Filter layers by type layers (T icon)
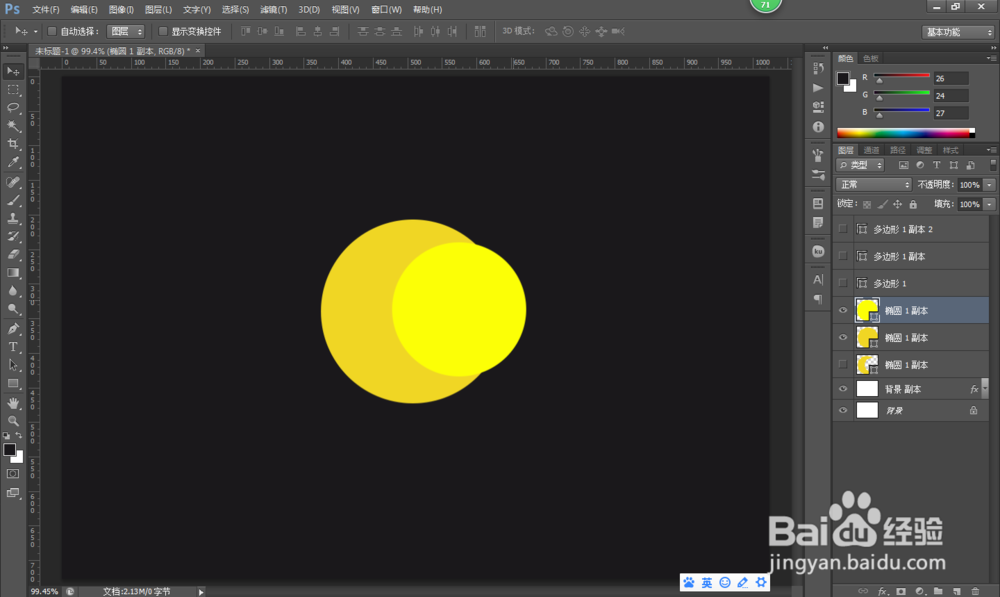Viewport: 1000px width, 597px height. tap(936, 165)
